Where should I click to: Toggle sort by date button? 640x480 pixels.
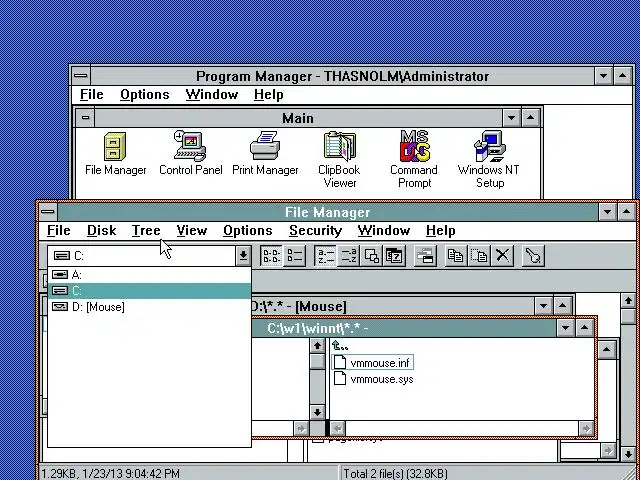click(394, 256)
